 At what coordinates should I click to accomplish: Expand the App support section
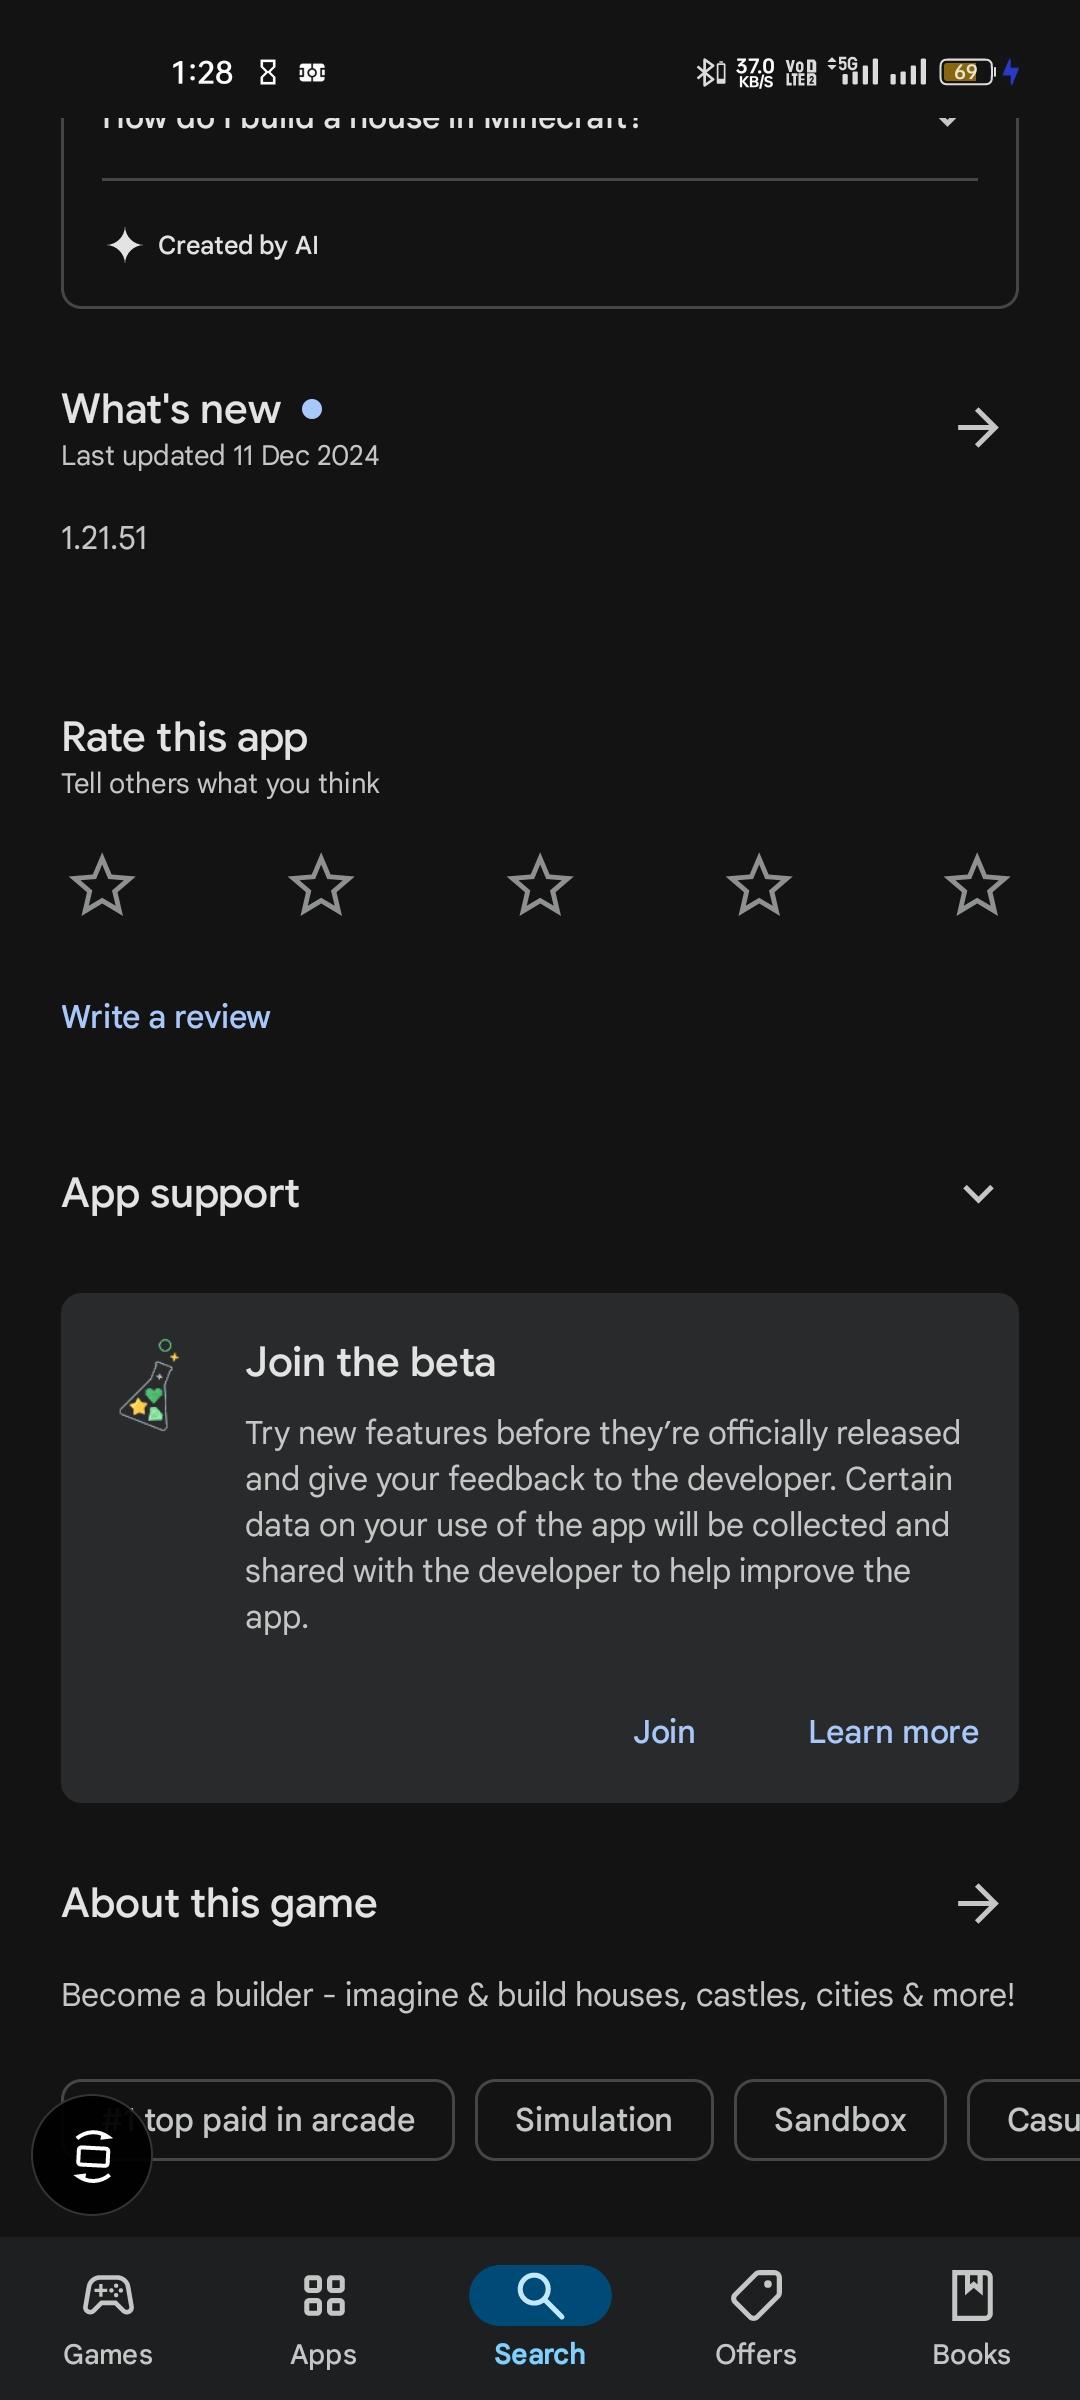click(977, 1192)
